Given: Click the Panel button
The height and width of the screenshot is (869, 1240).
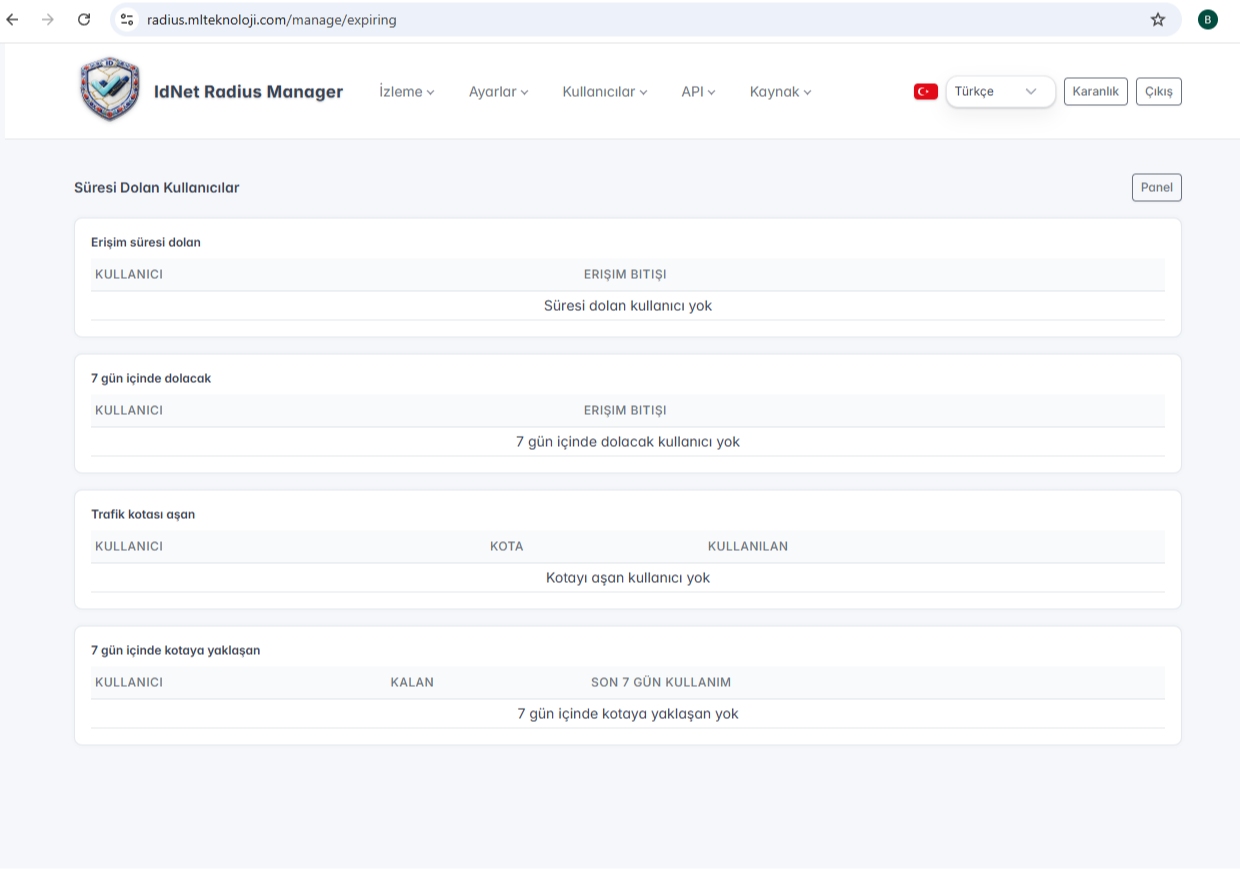Looking at the screenshot, I should pyautogui.click(x=1156, y=187).
